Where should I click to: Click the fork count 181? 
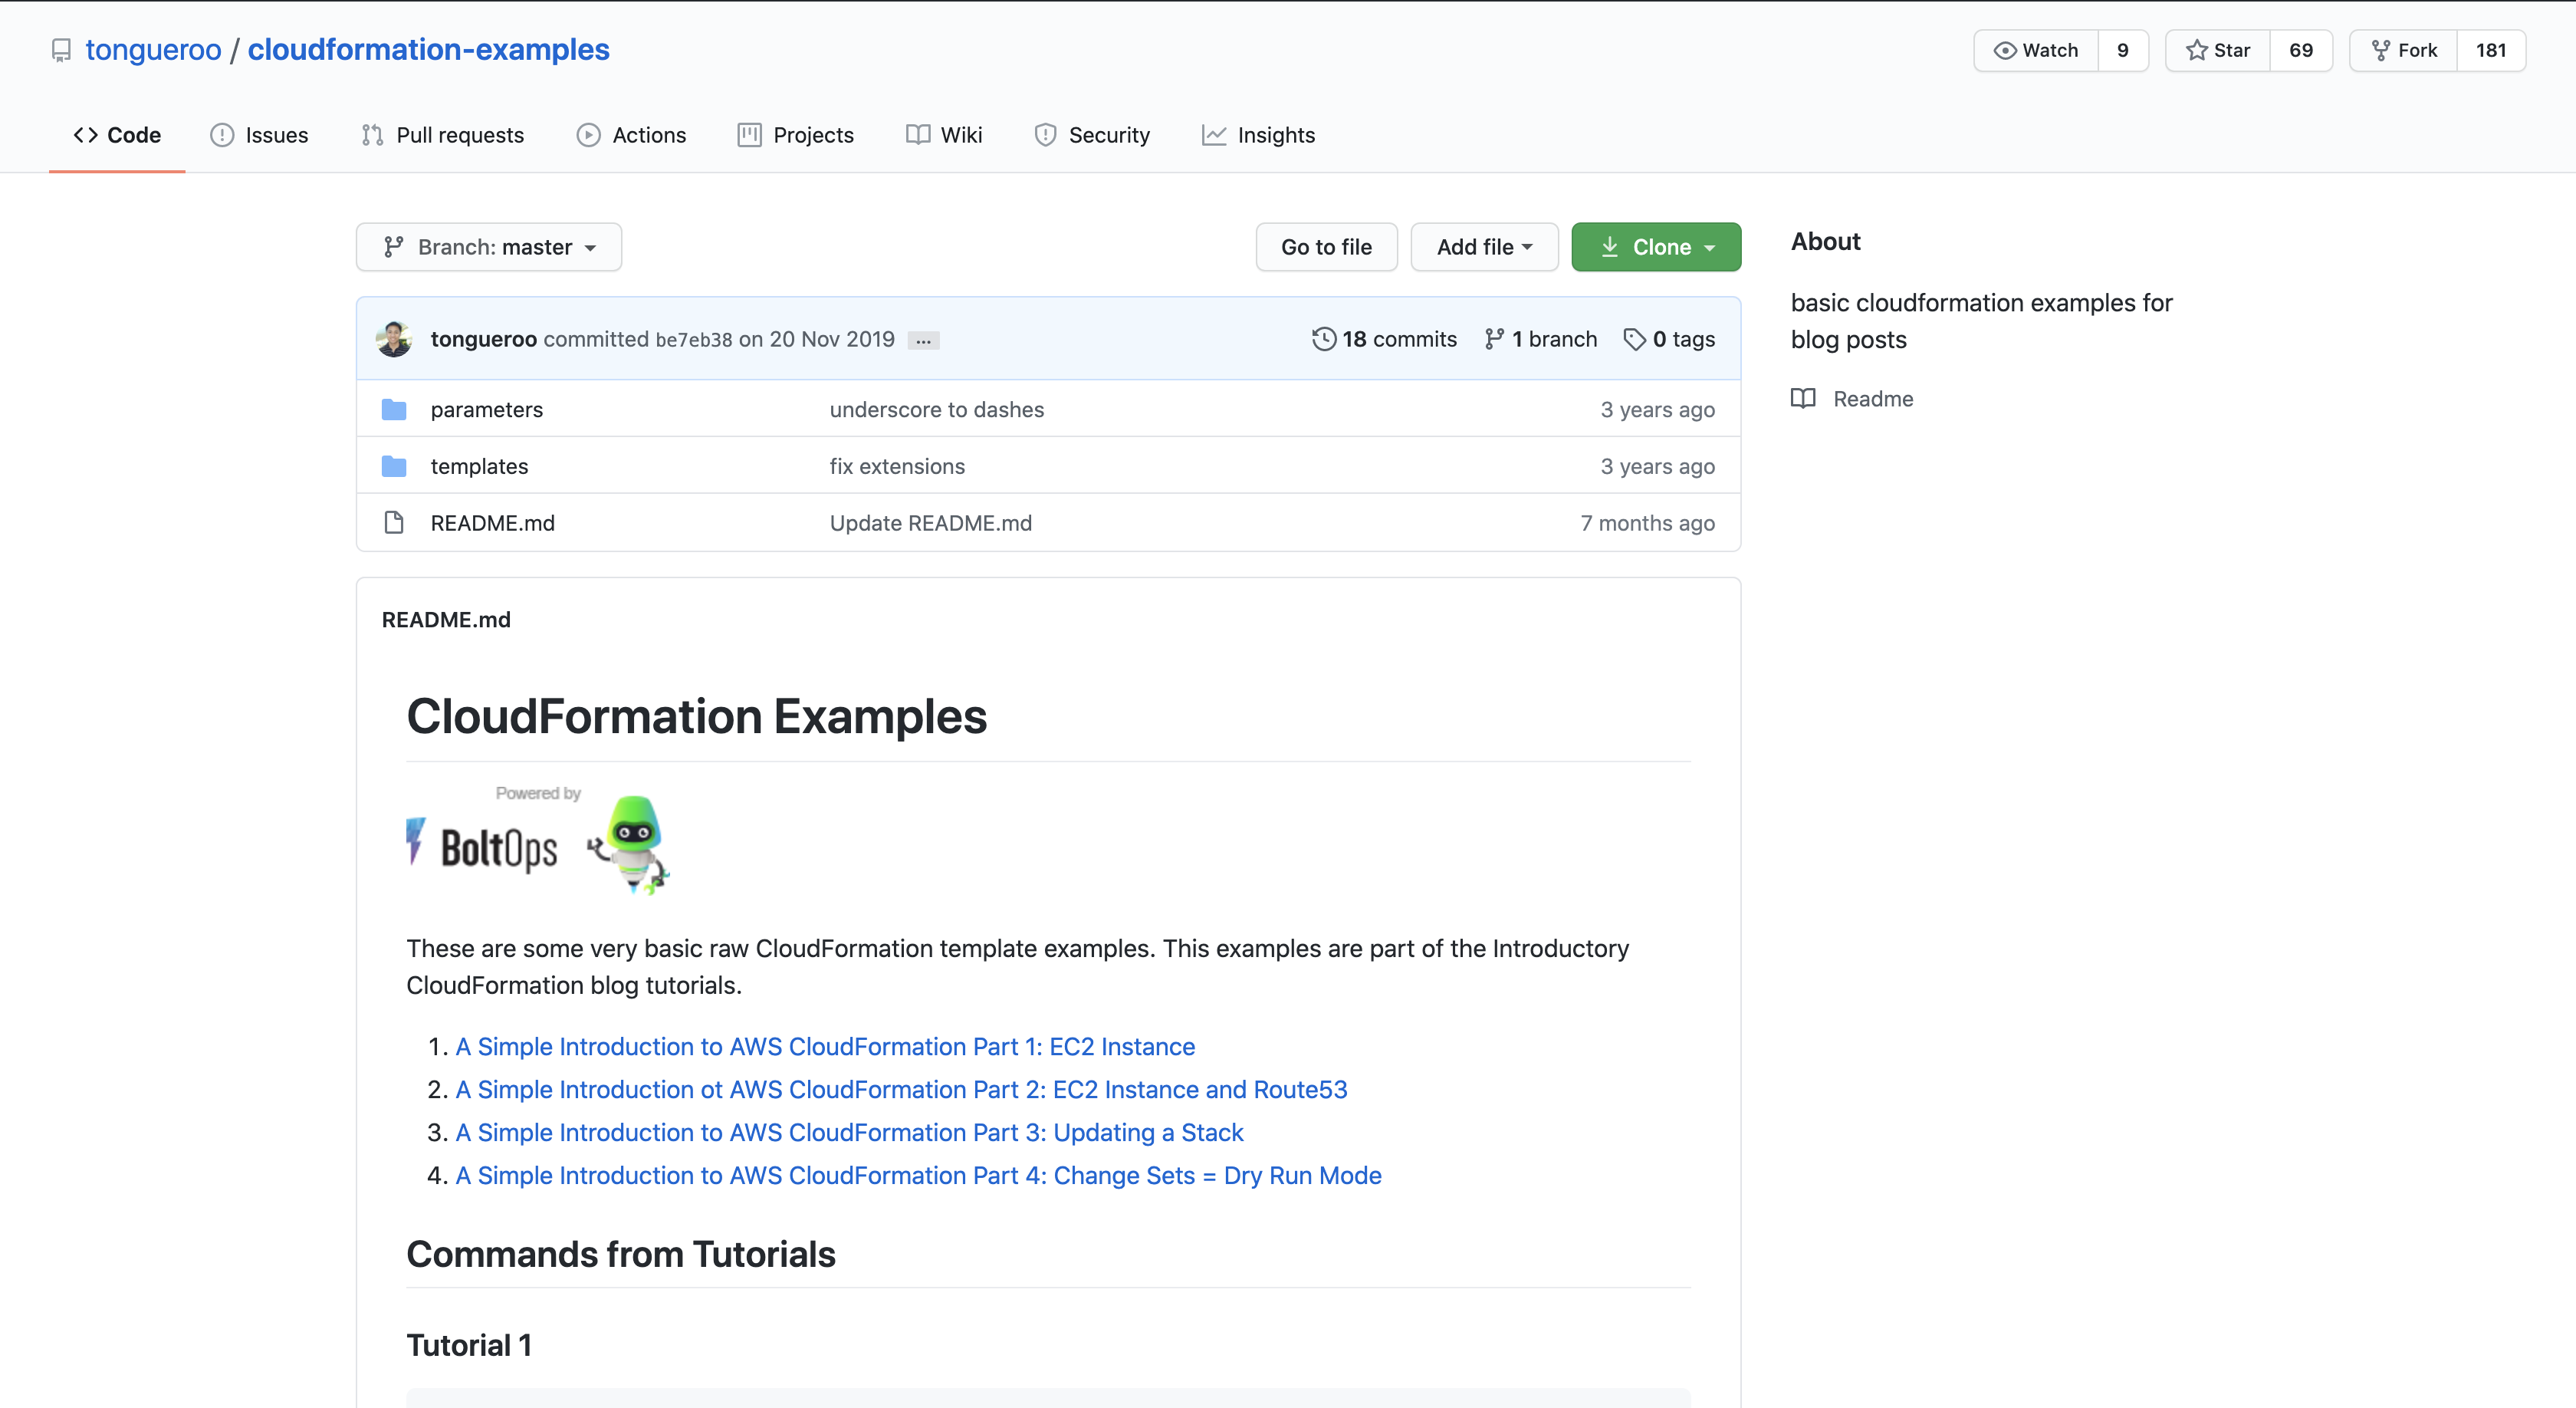coord(2490,50)
